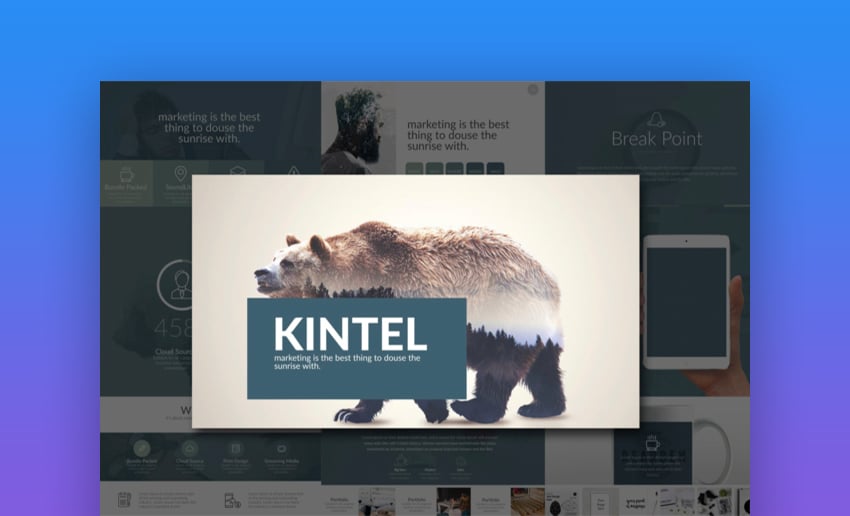Click the Bundle Packed cup icon
Screen dimensions: 850x516
[126, 174]
